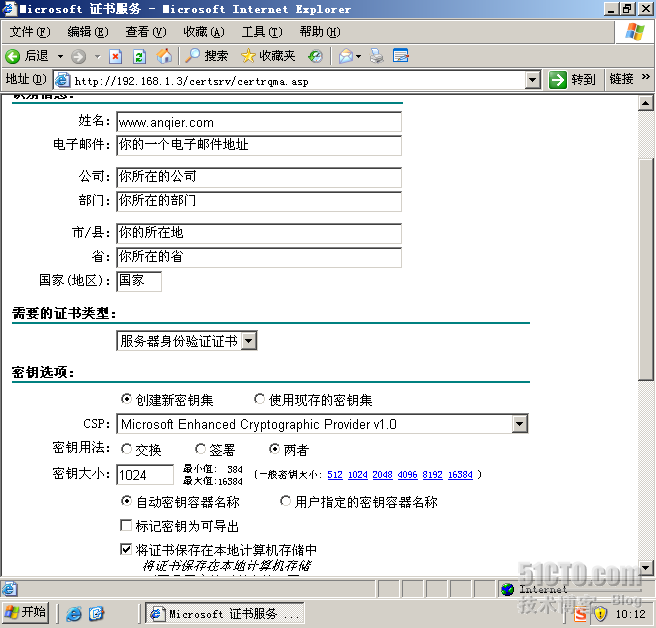This screenshot has width=656, height=628.
Task: Click the Refresh page icon
Action: (139, 56)
